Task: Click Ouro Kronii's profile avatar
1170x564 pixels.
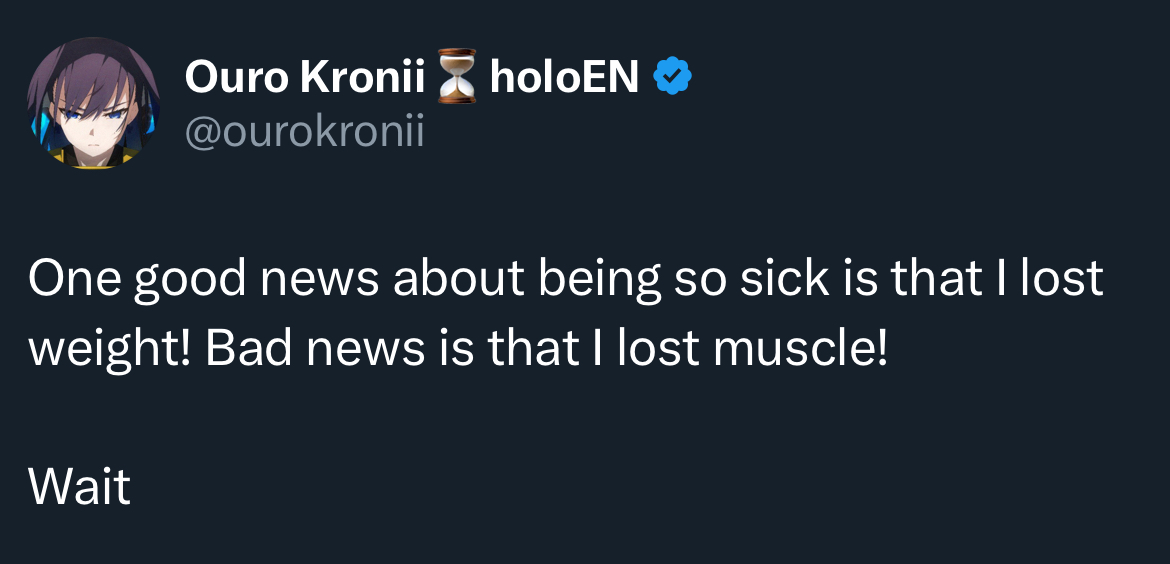Action: click(x=92, y=103)
